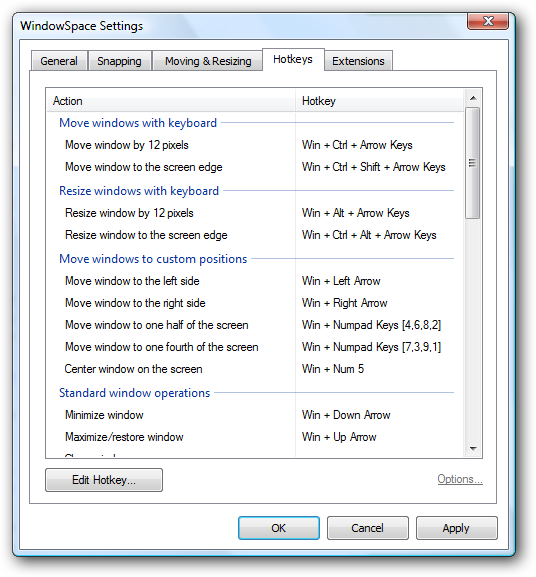The height and width of the screenshot is (577, 536).
Task: Click 'Win + Num 5' hotkey value
Action: (x=333, y=369)
